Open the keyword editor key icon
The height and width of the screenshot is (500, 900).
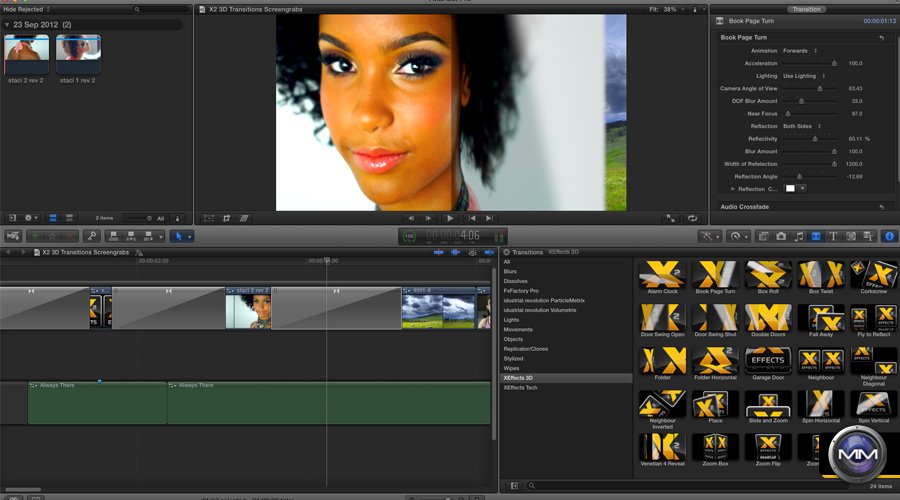coord(91,236)
